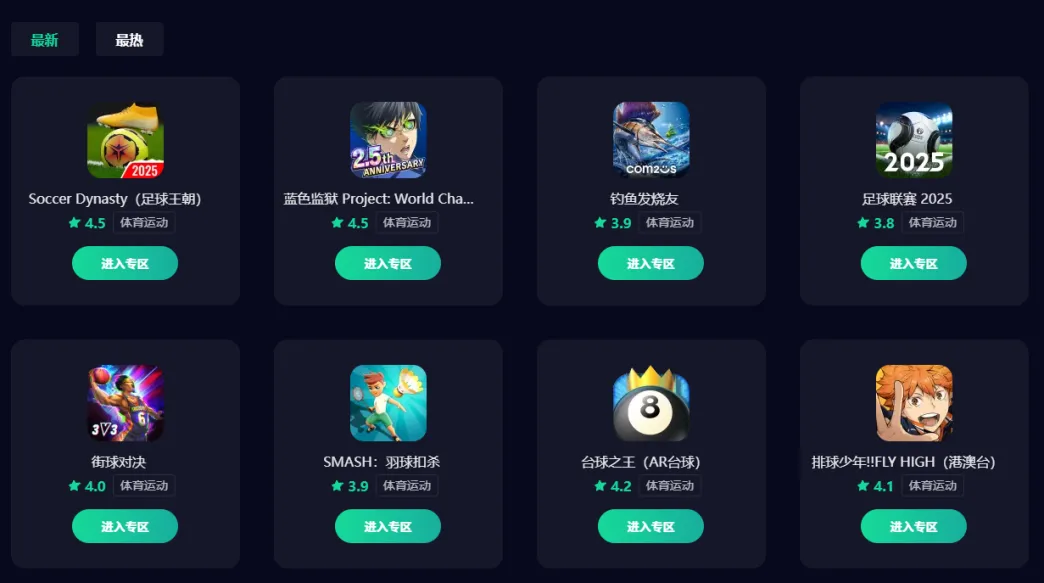Open the SMASH badminton game icon
Viewport: 1044px width, 583px height.
(388, 403)
